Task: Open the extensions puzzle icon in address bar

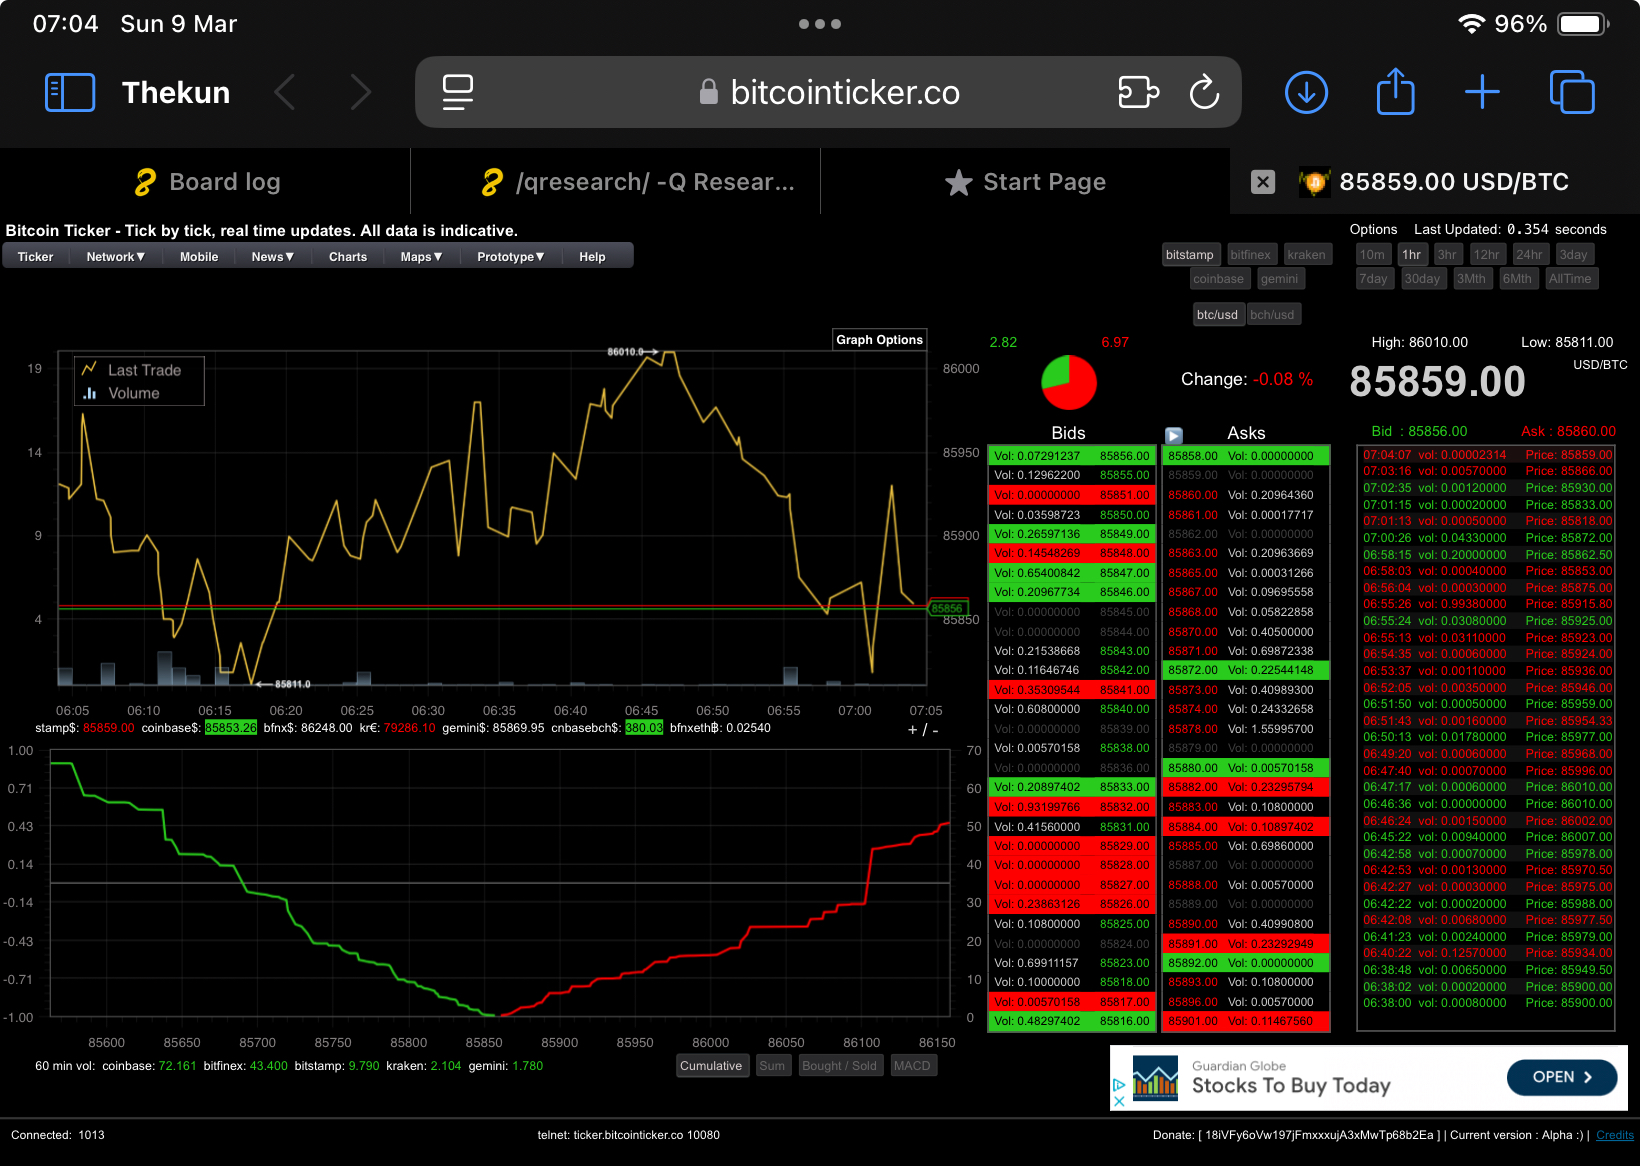Action: pyautogui.click(x=1138, y=92)
